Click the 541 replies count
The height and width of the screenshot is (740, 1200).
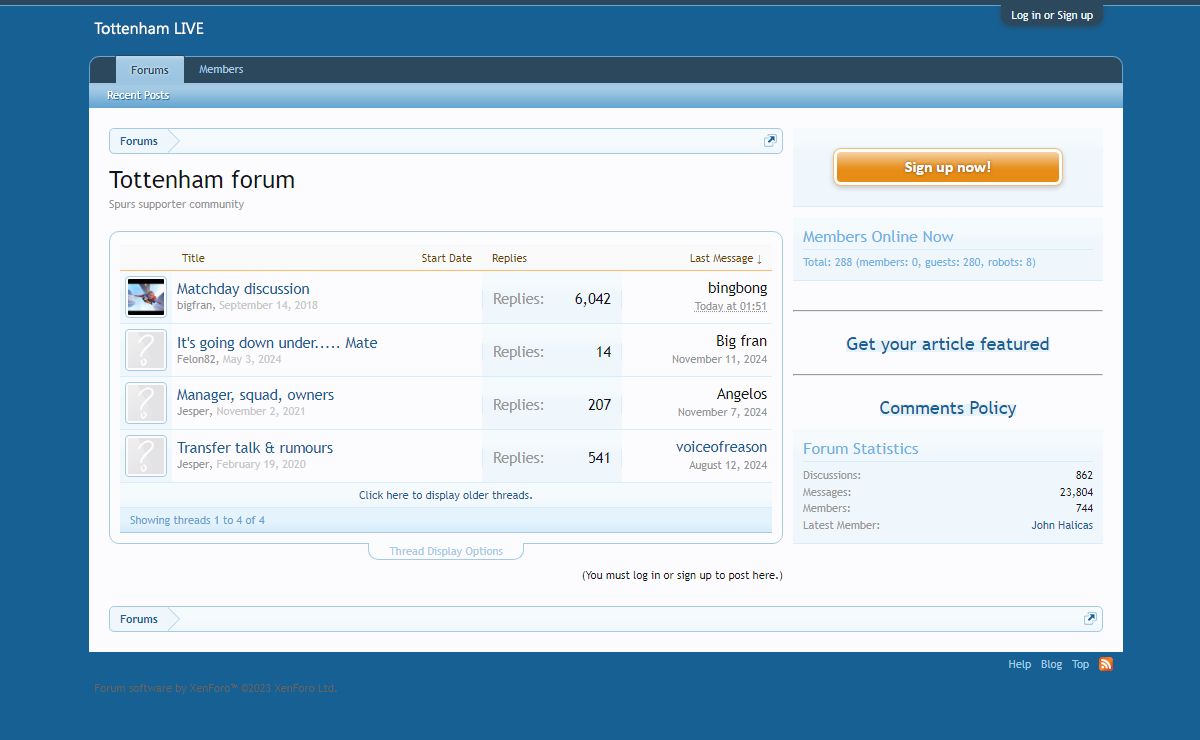[x=599, y=458]
